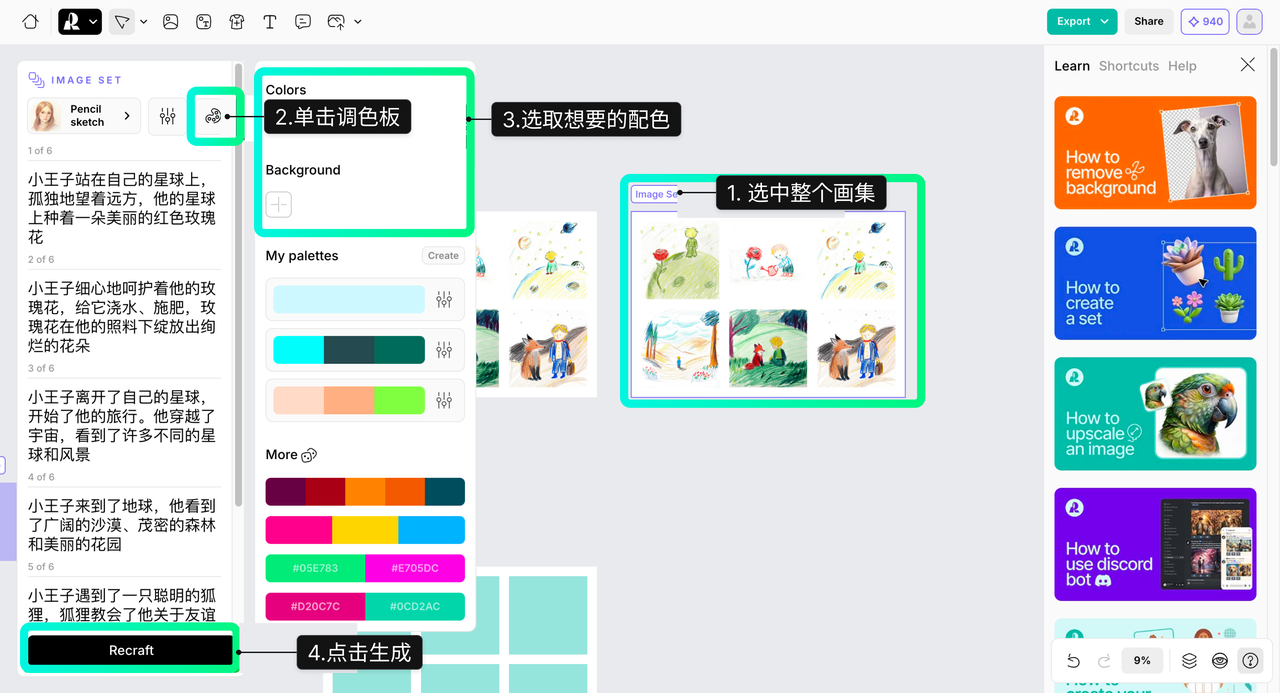Image resolution: width=1280 pixels, height=693 pixels.
Task: Select the fox in forest thumbnail
Action: coord(768,348)
